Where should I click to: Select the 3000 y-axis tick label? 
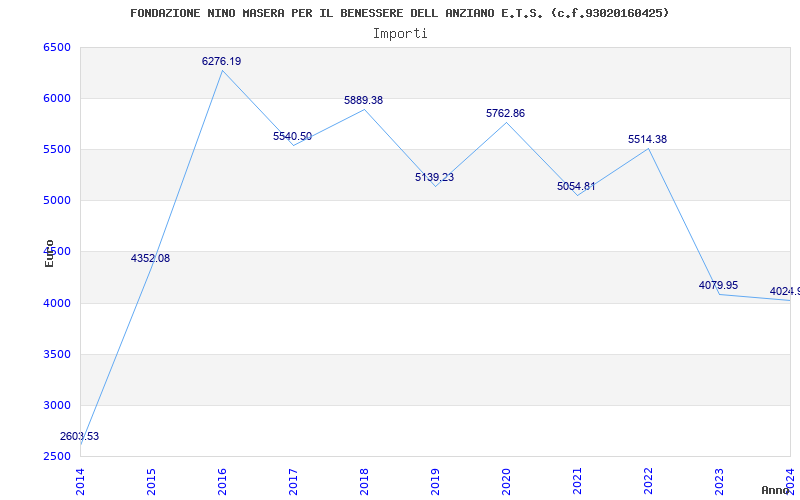click(x=57, y=405)
